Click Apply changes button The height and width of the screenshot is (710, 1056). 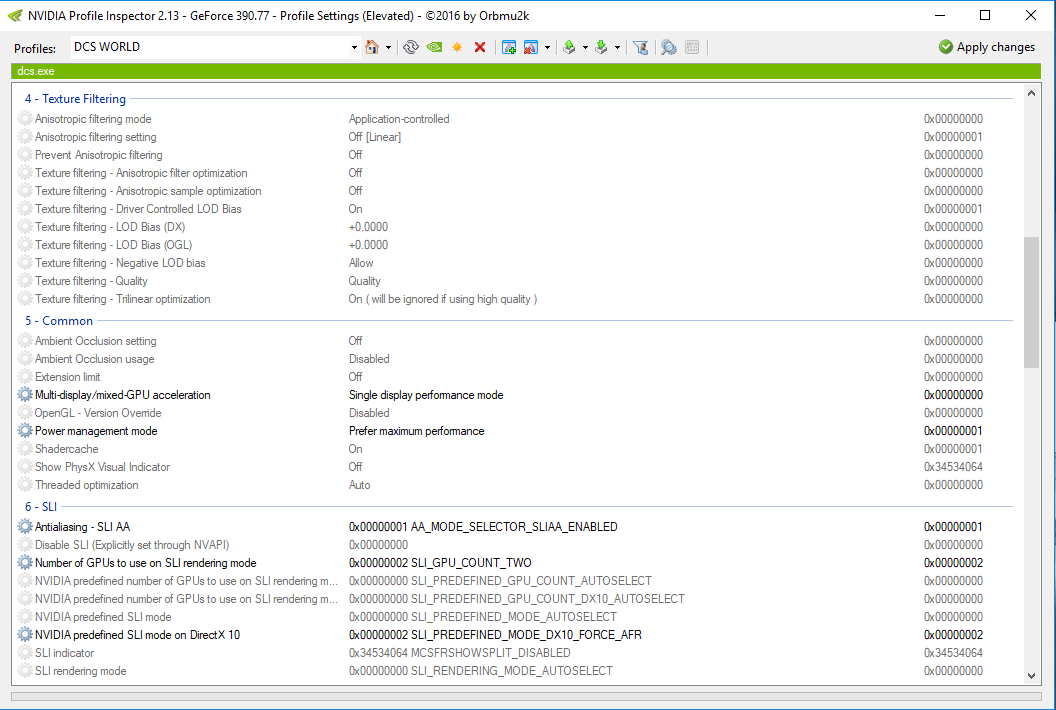[987, 46]
